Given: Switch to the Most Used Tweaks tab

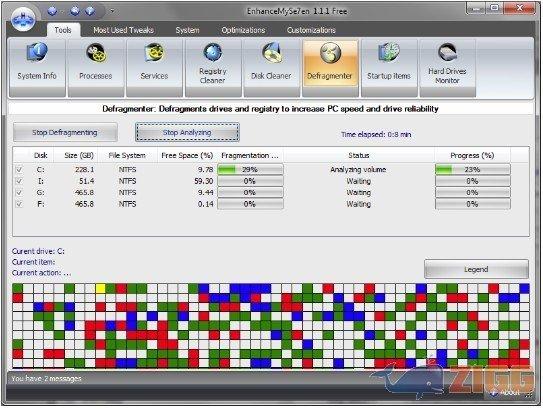Looking at the screenshot, I should click(124, 30).
